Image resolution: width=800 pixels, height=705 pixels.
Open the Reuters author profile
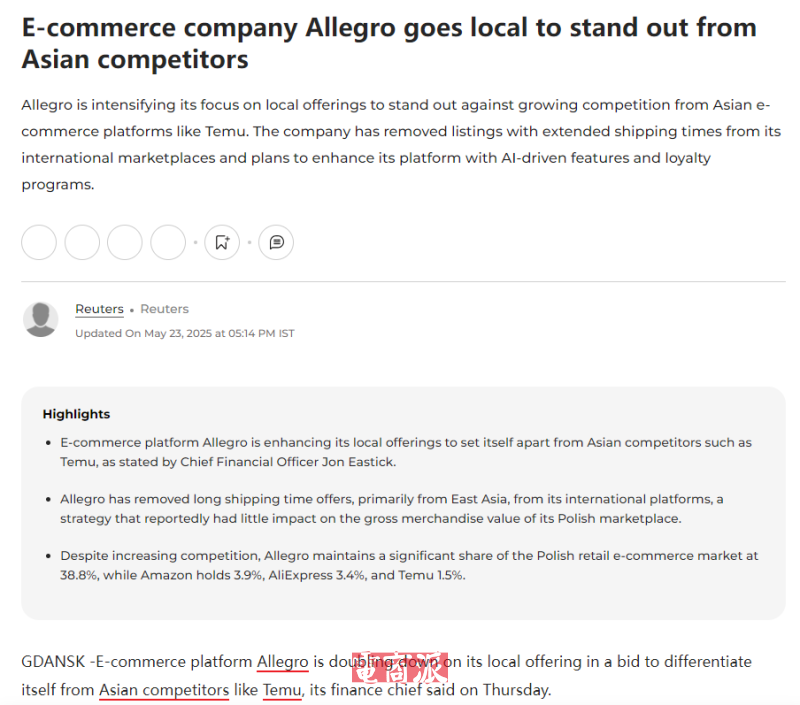(99, 308)
